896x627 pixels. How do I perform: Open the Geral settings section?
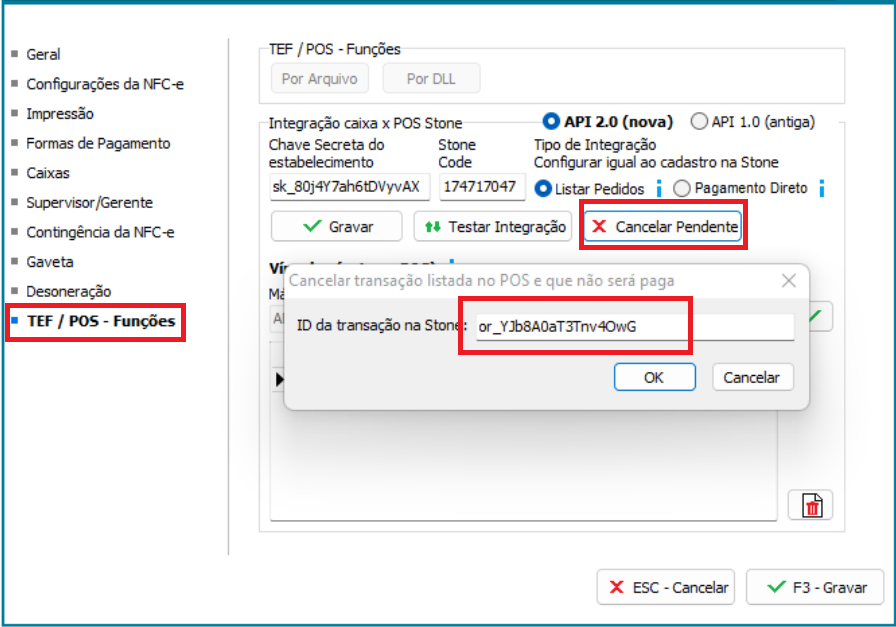[x=43, y=54]
